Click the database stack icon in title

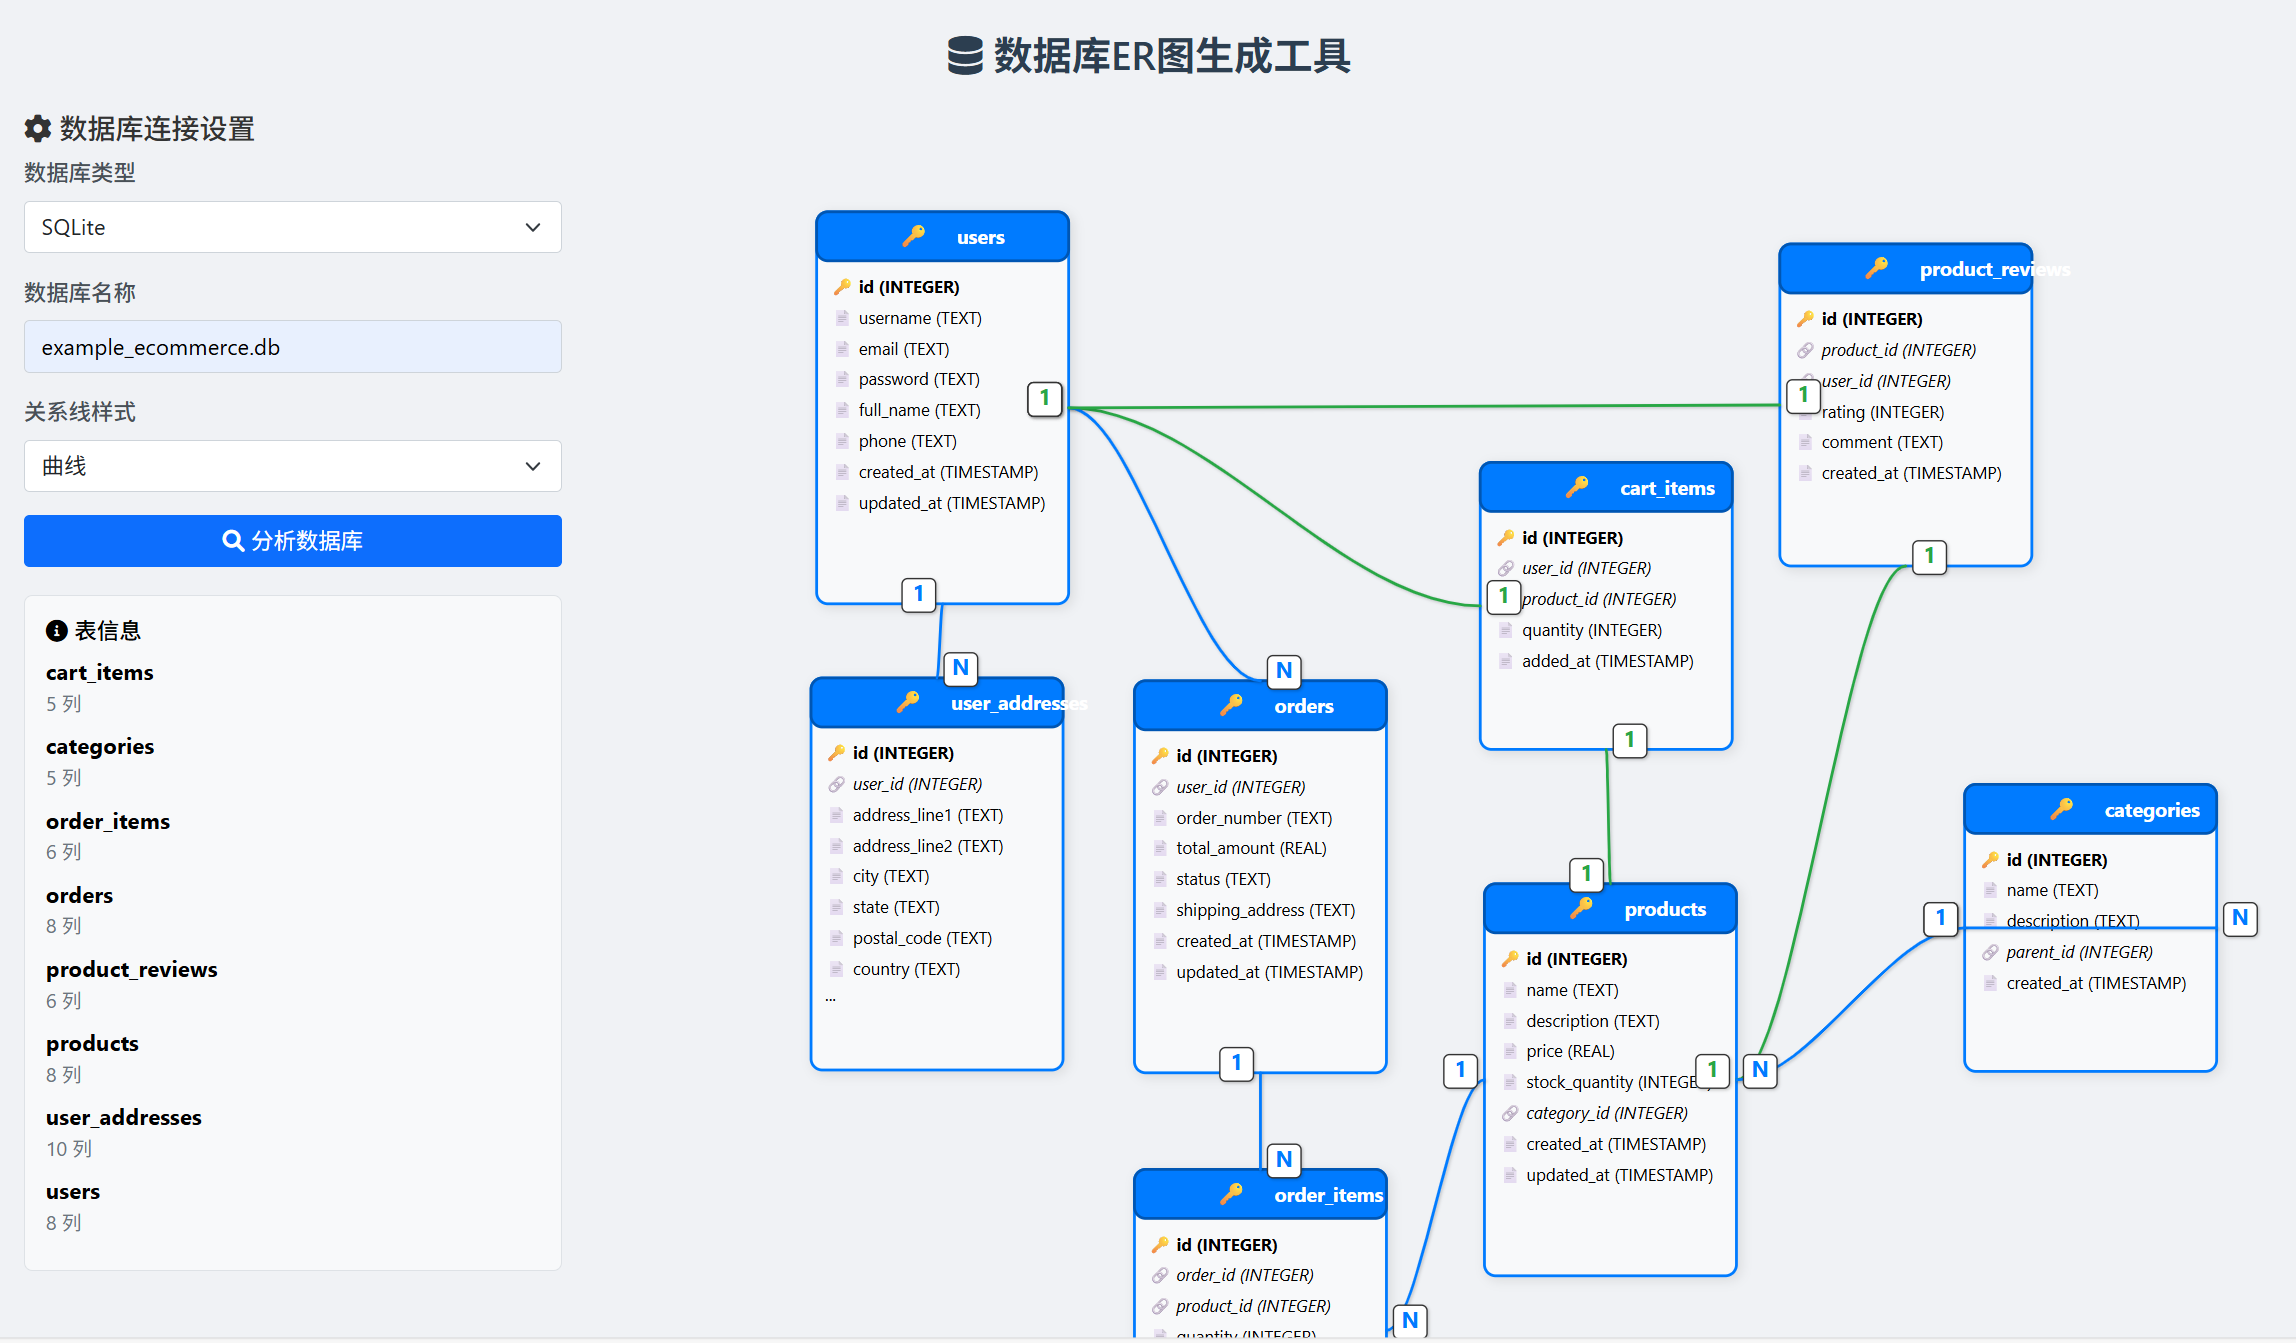(965, 56)
